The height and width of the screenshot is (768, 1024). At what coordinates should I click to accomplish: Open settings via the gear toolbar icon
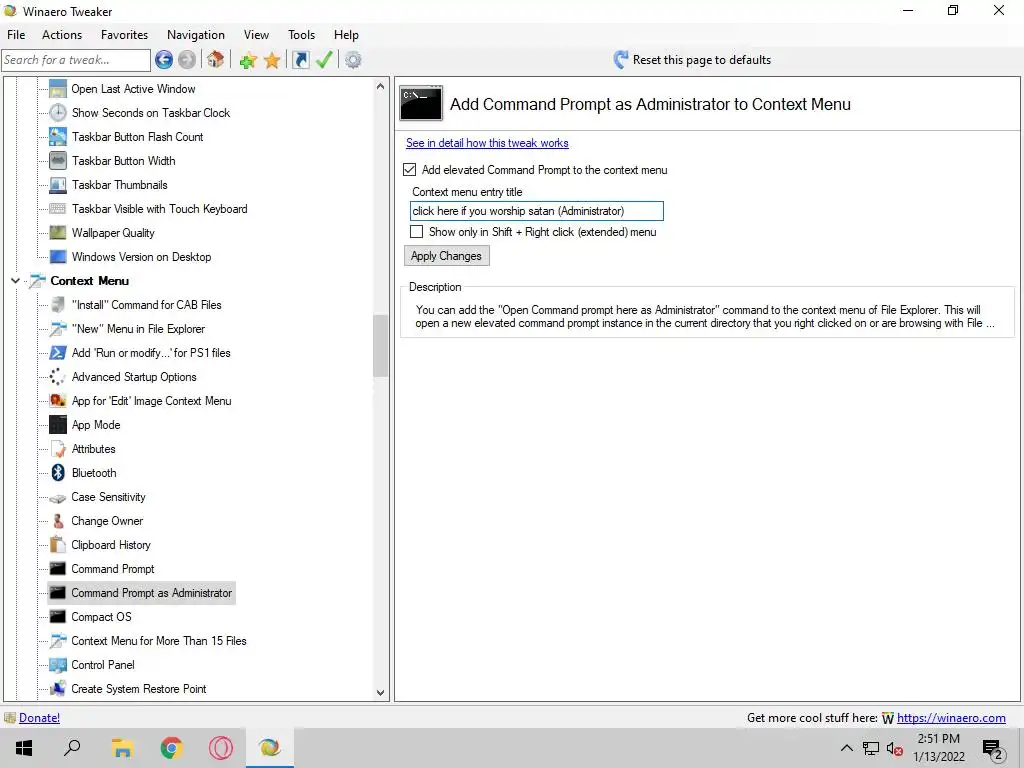353,60
